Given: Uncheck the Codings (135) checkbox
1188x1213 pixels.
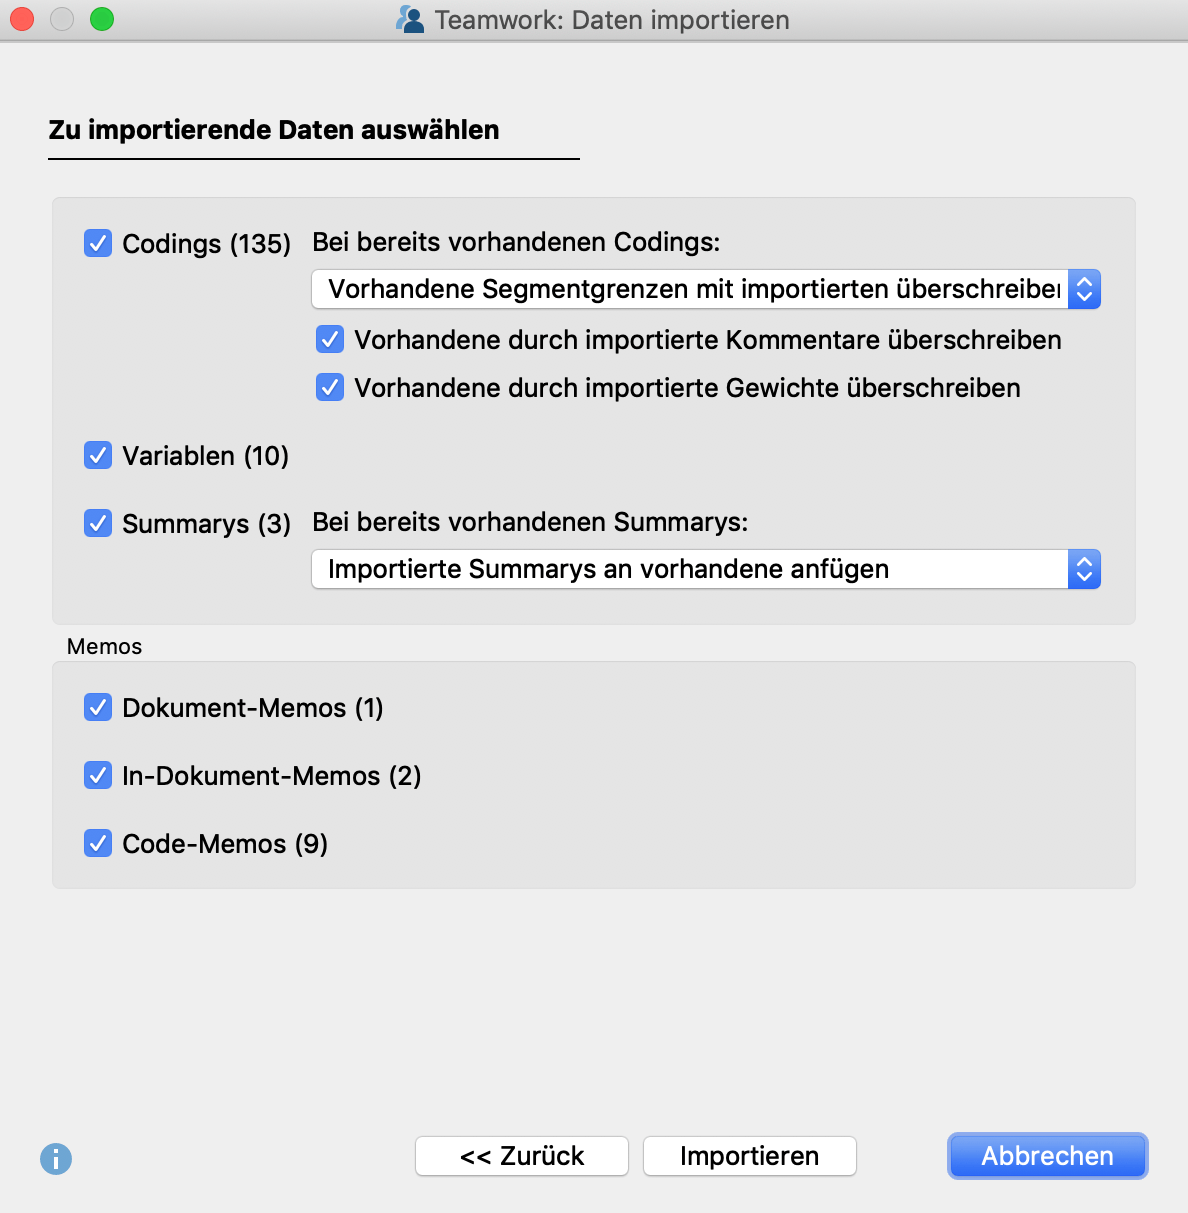Looking at the screenshot, I should 98,243.
